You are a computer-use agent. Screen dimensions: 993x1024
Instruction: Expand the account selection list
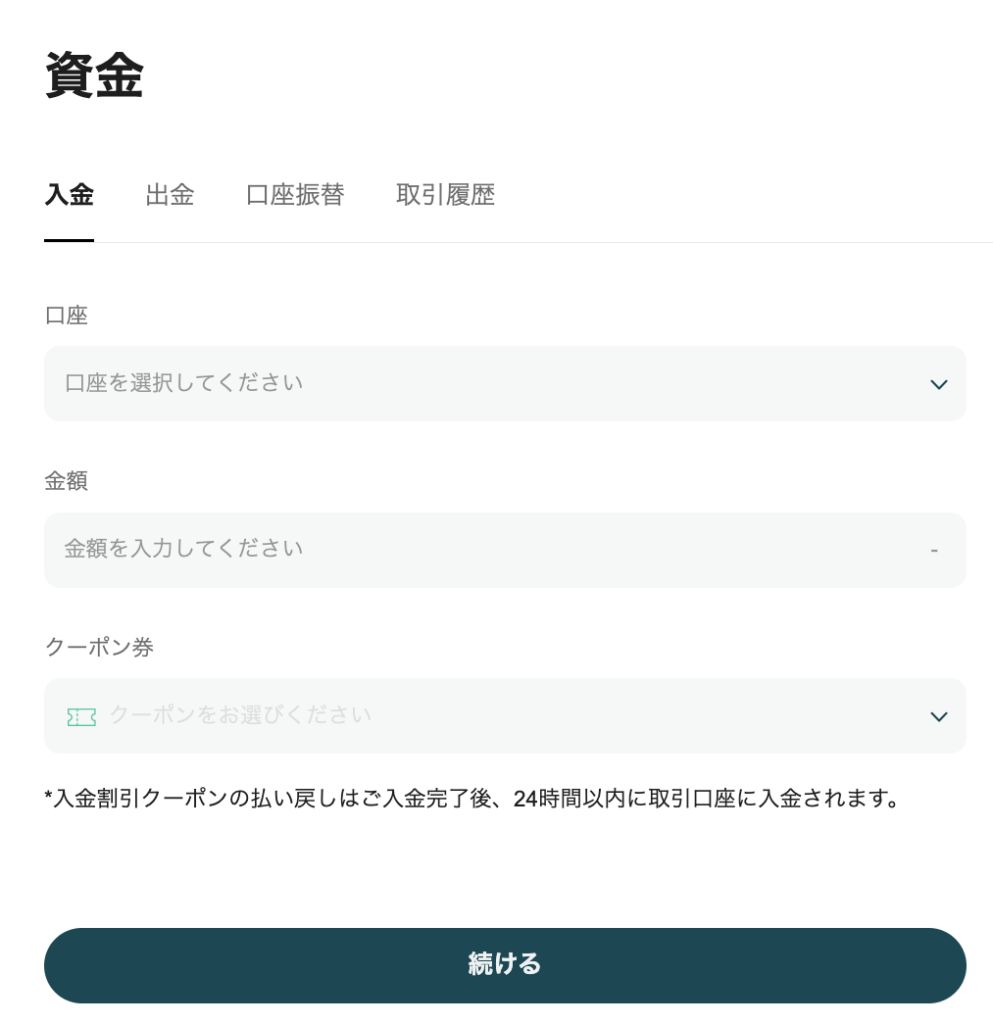click(x=504, y=383)
